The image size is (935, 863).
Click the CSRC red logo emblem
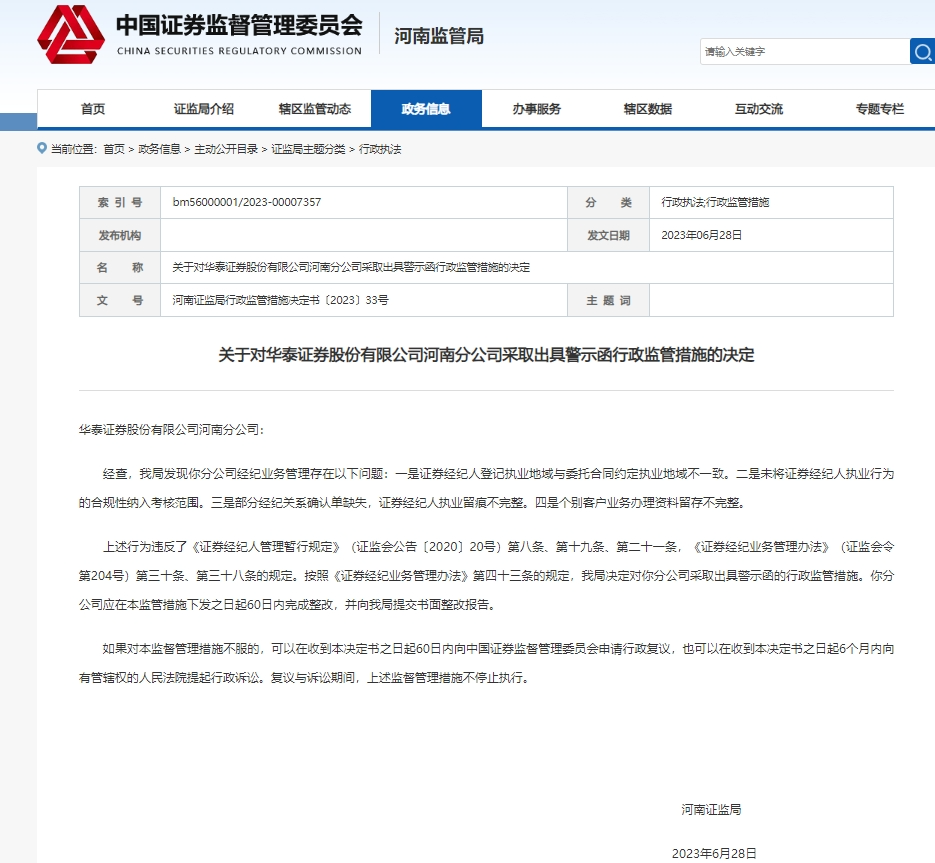point(70,35)
